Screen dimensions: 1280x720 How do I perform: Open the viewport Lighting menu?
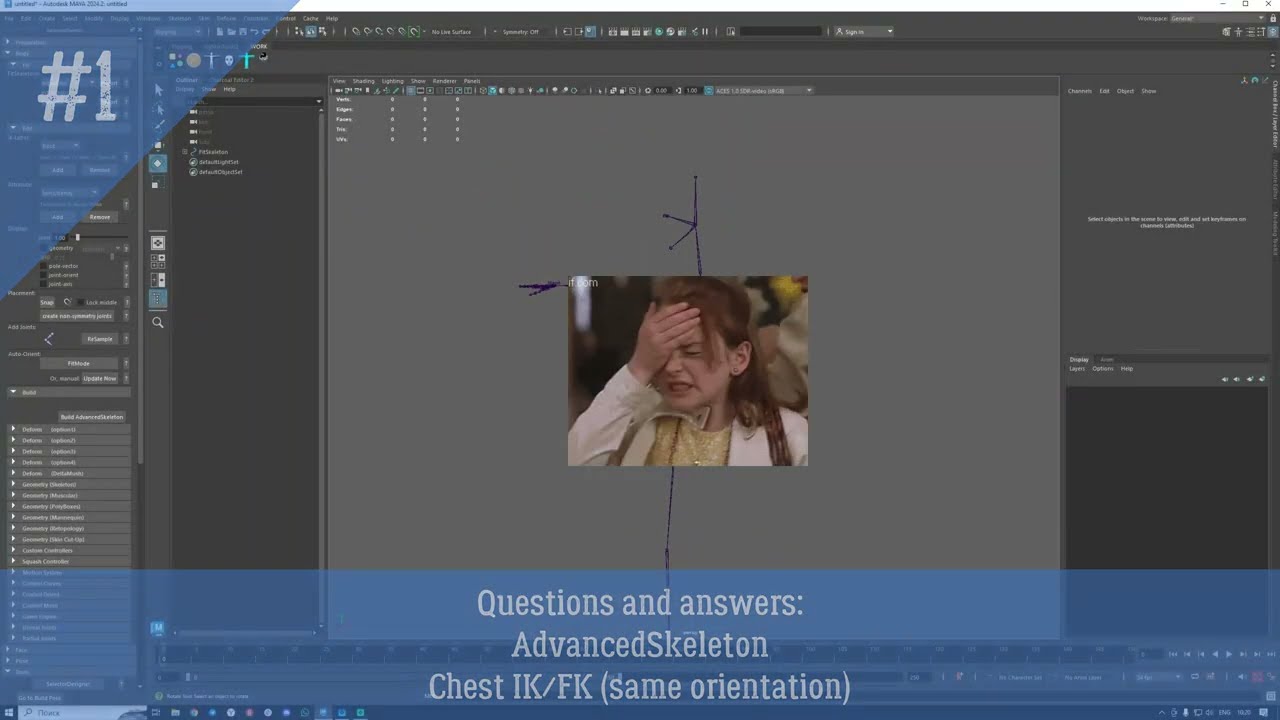tap(392, 81)
